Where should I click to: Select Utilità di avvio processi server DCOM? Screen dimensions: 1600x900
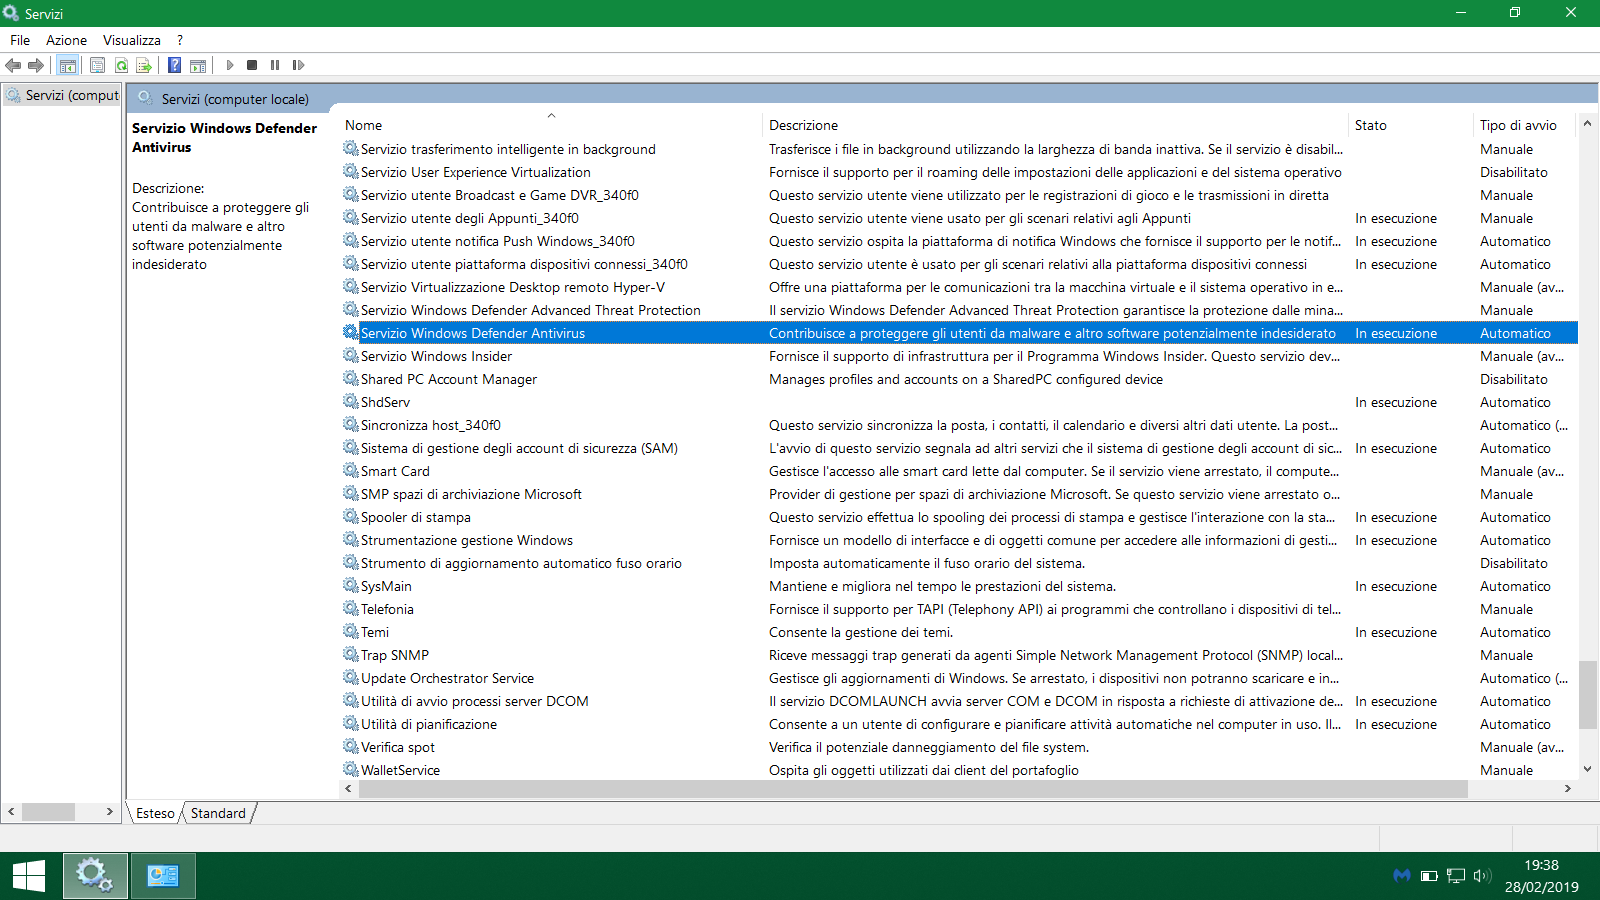pos(959,701)
